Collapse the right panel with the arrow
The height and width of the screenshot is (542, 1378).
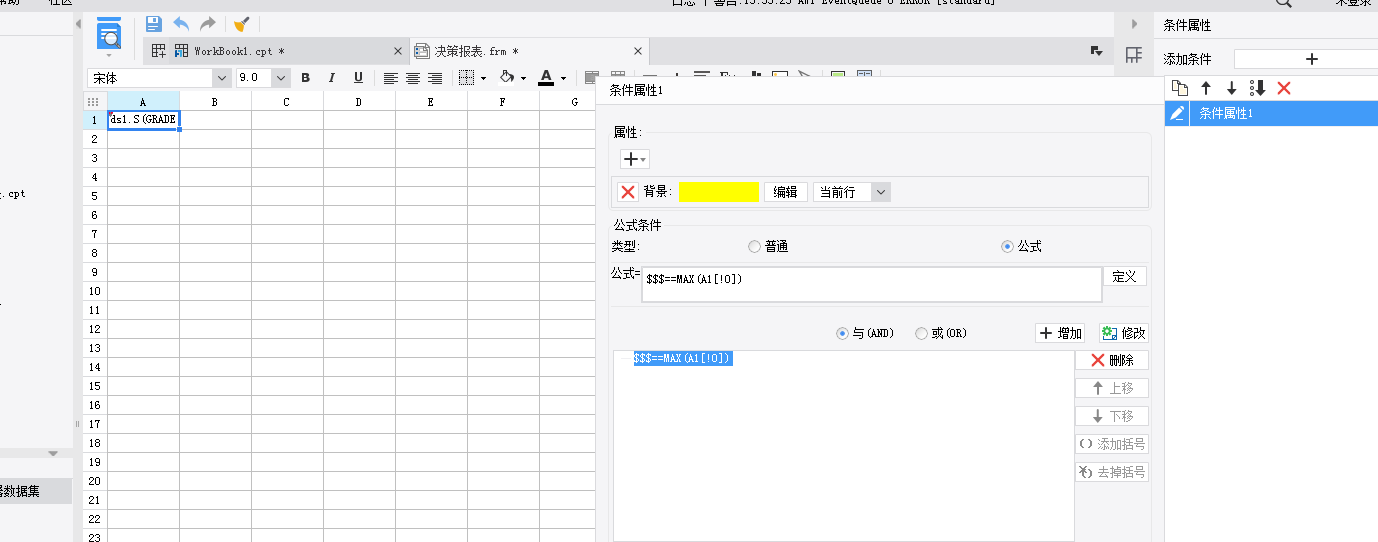tap(1134, 24)
